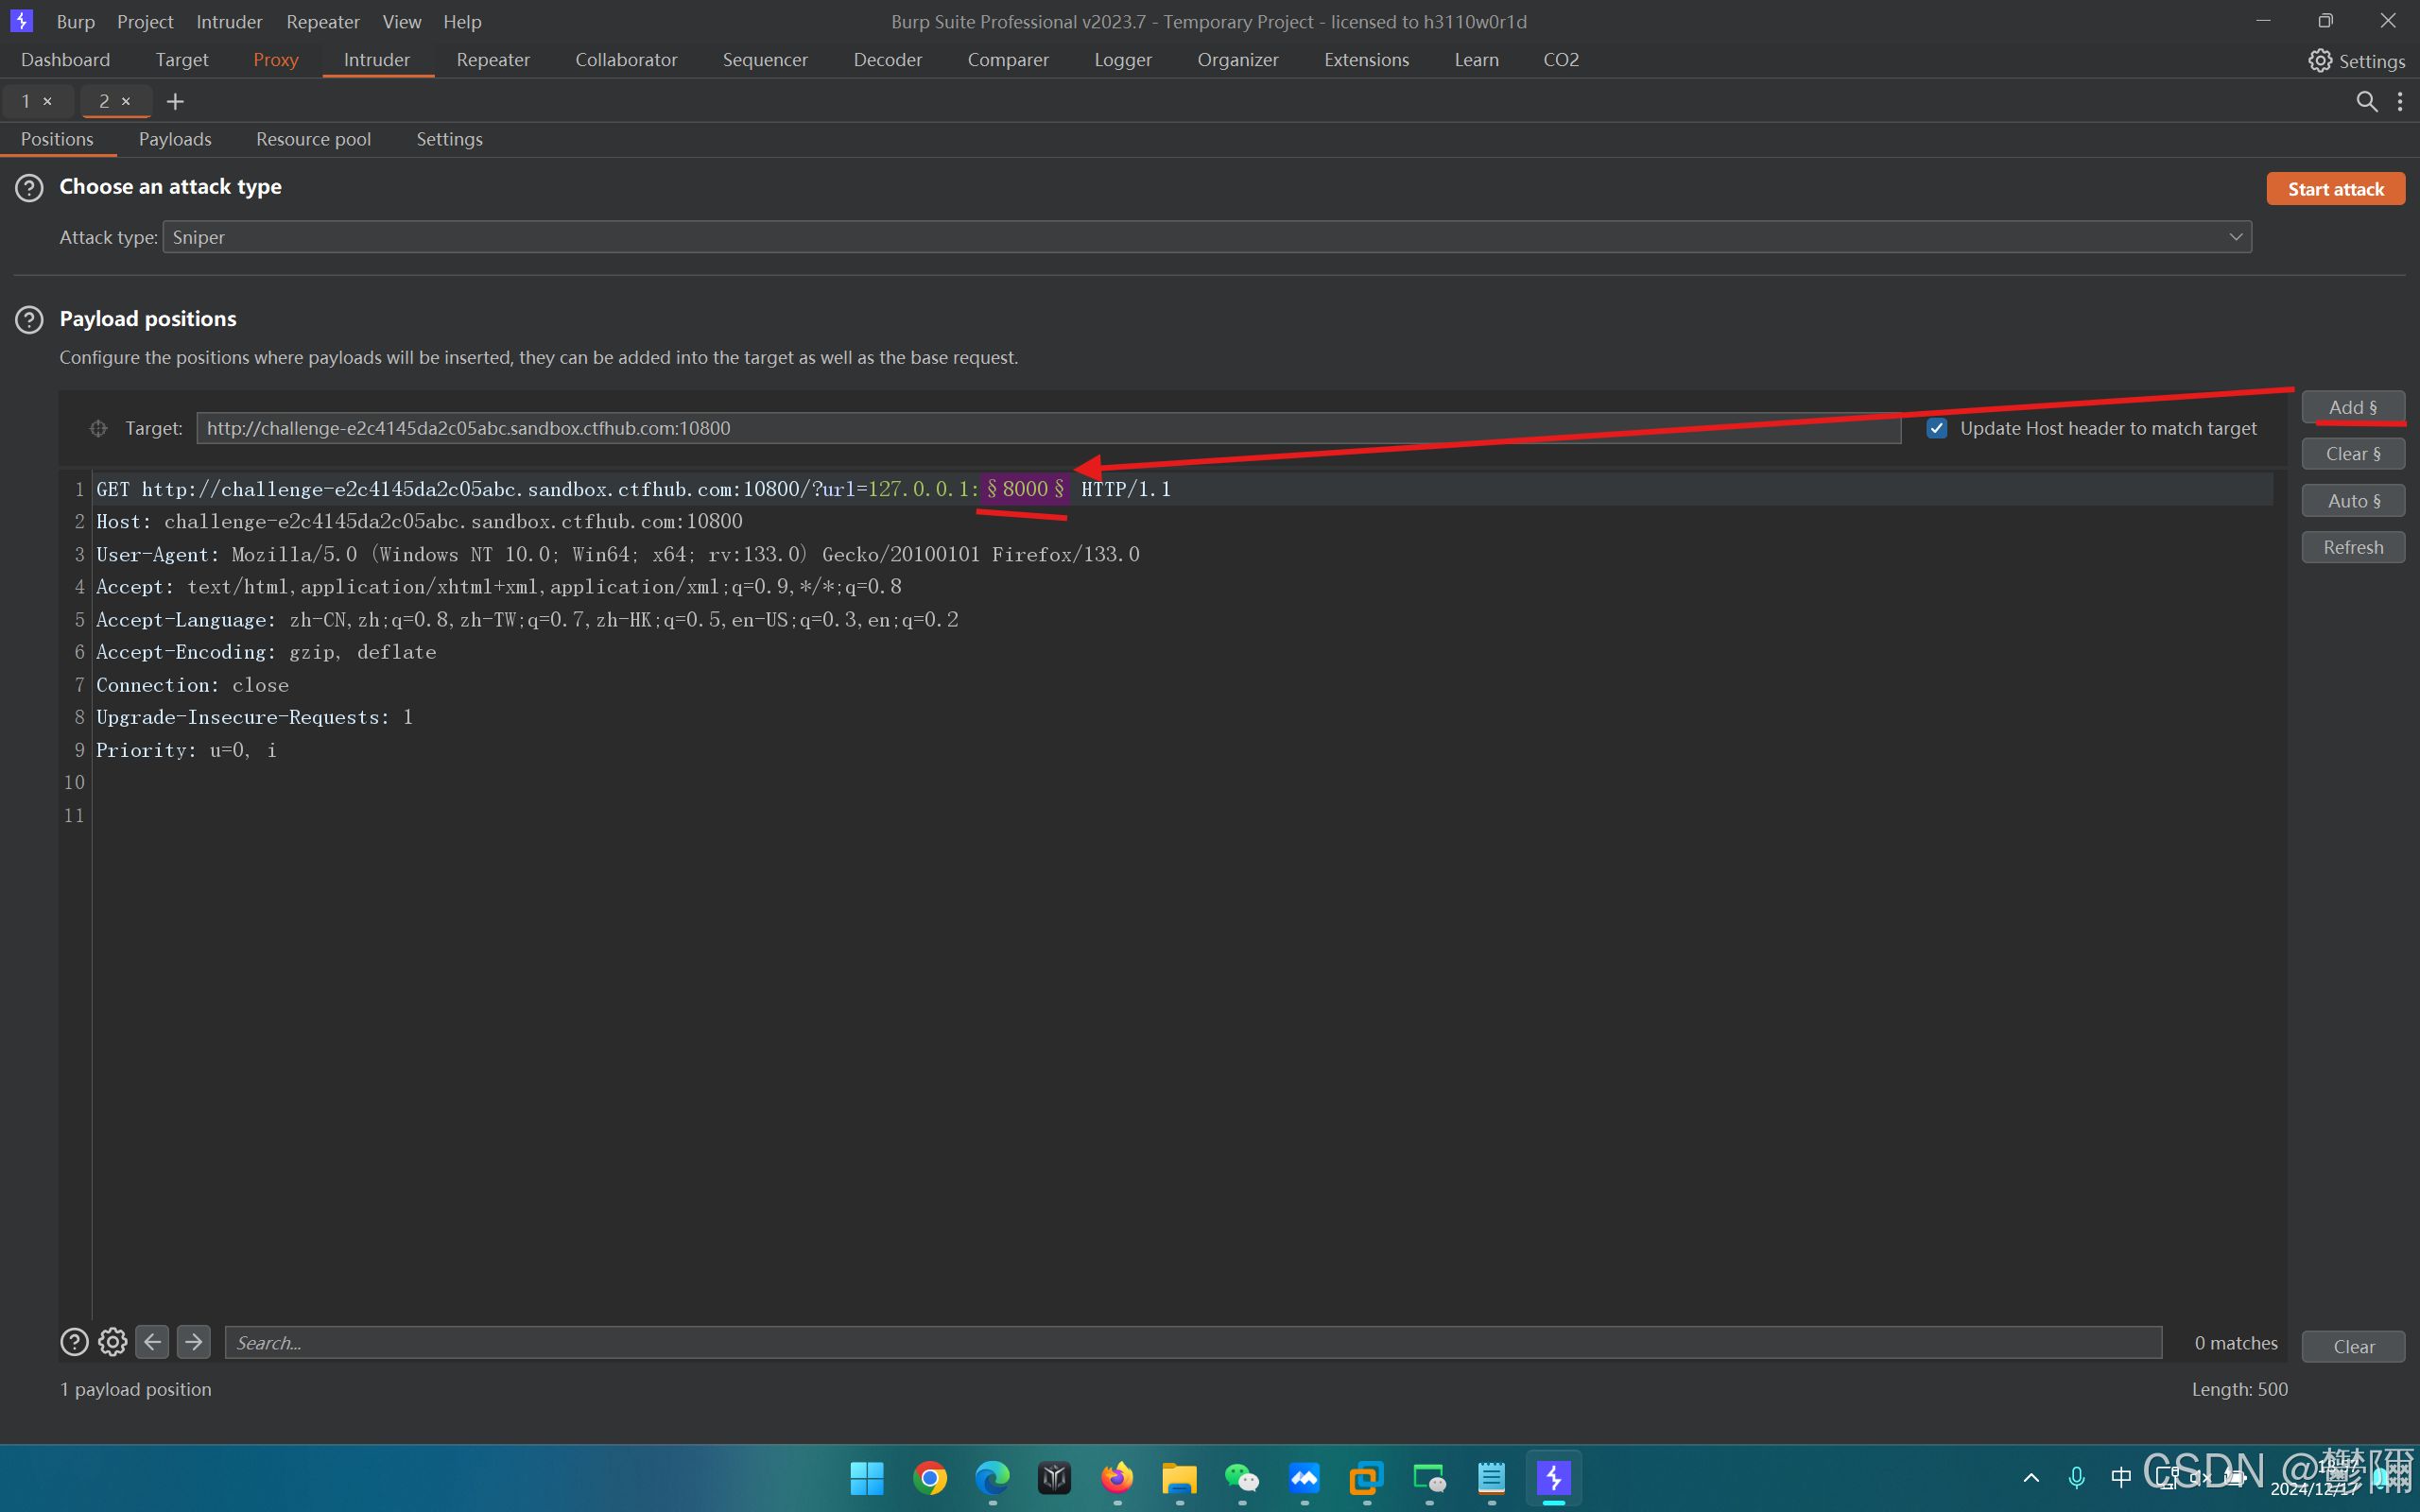The image size is (2420, 1512).
Task: Click into the Target URL field
Action: [1047, 428]
